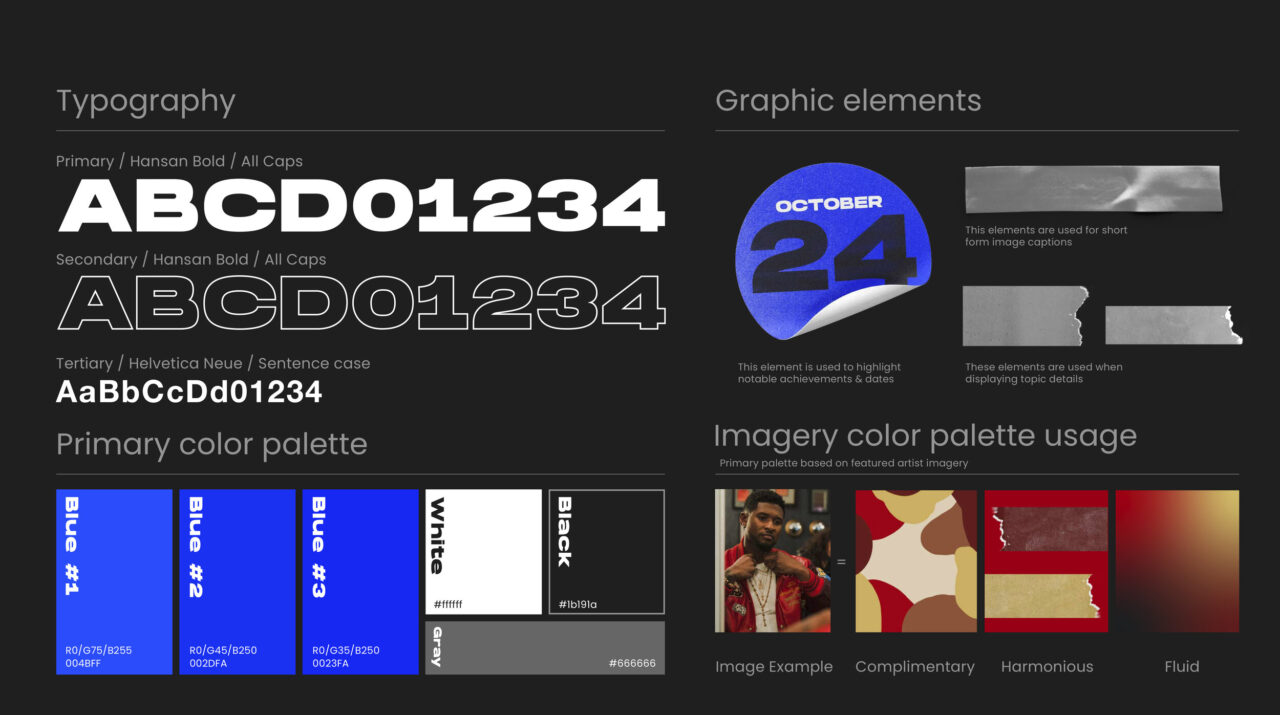Select the White #ffffff swatch
The image size is (1280, 715).
click(482, 550)
